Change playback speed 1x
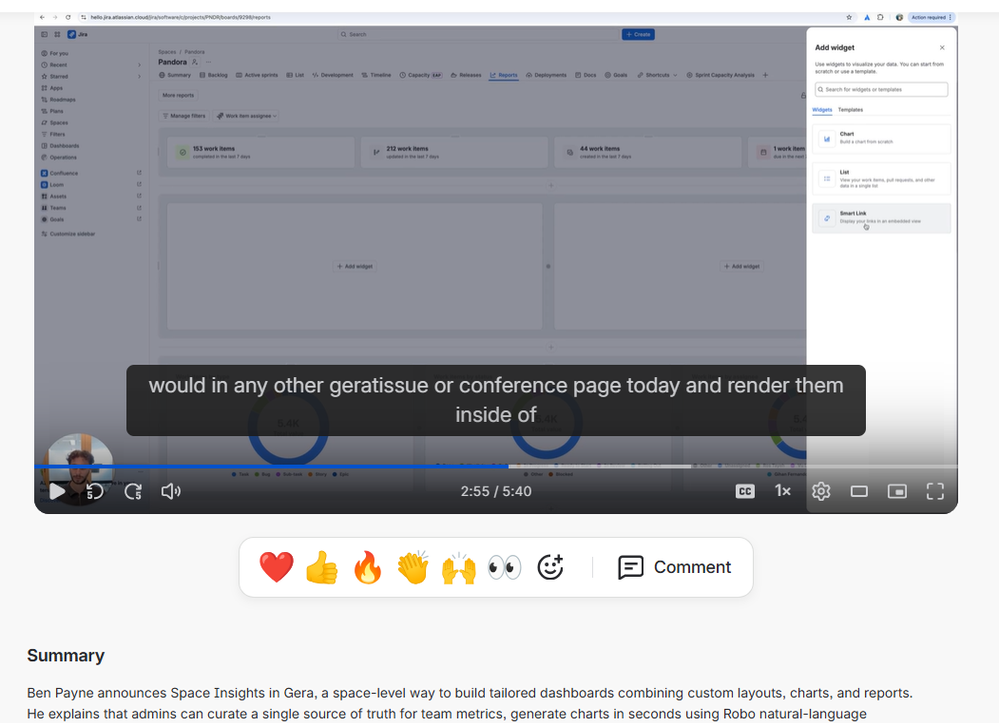 [x=782, y=491]
